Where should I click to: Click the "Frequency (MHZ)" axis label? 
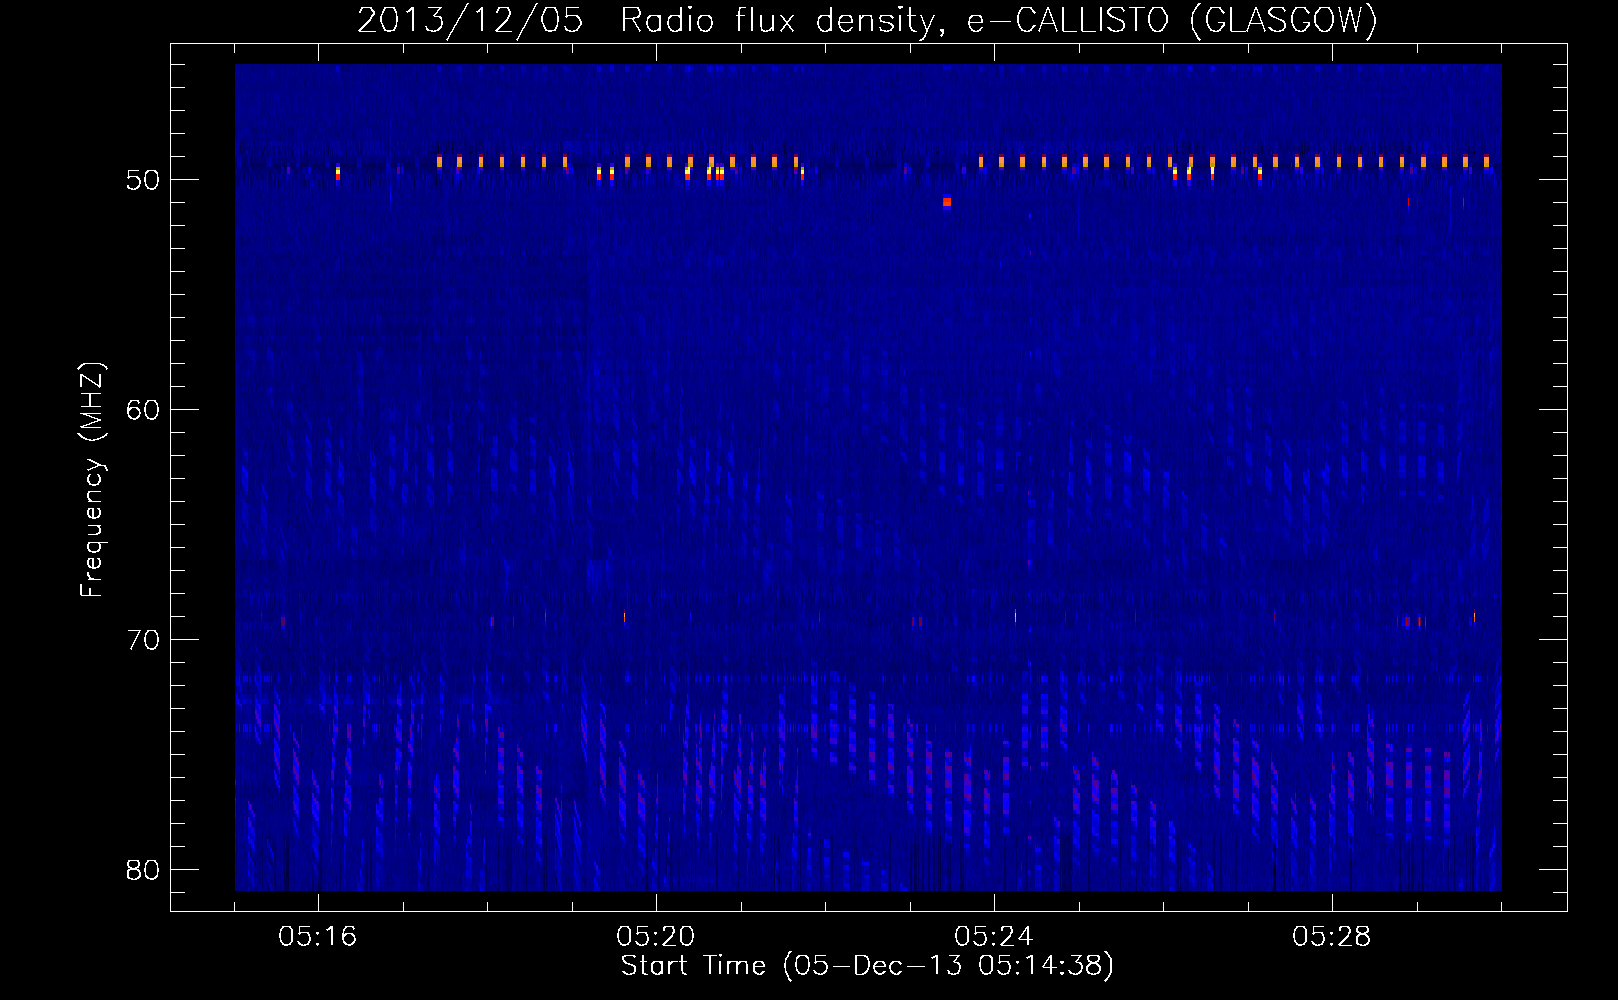tap(91, 480)
